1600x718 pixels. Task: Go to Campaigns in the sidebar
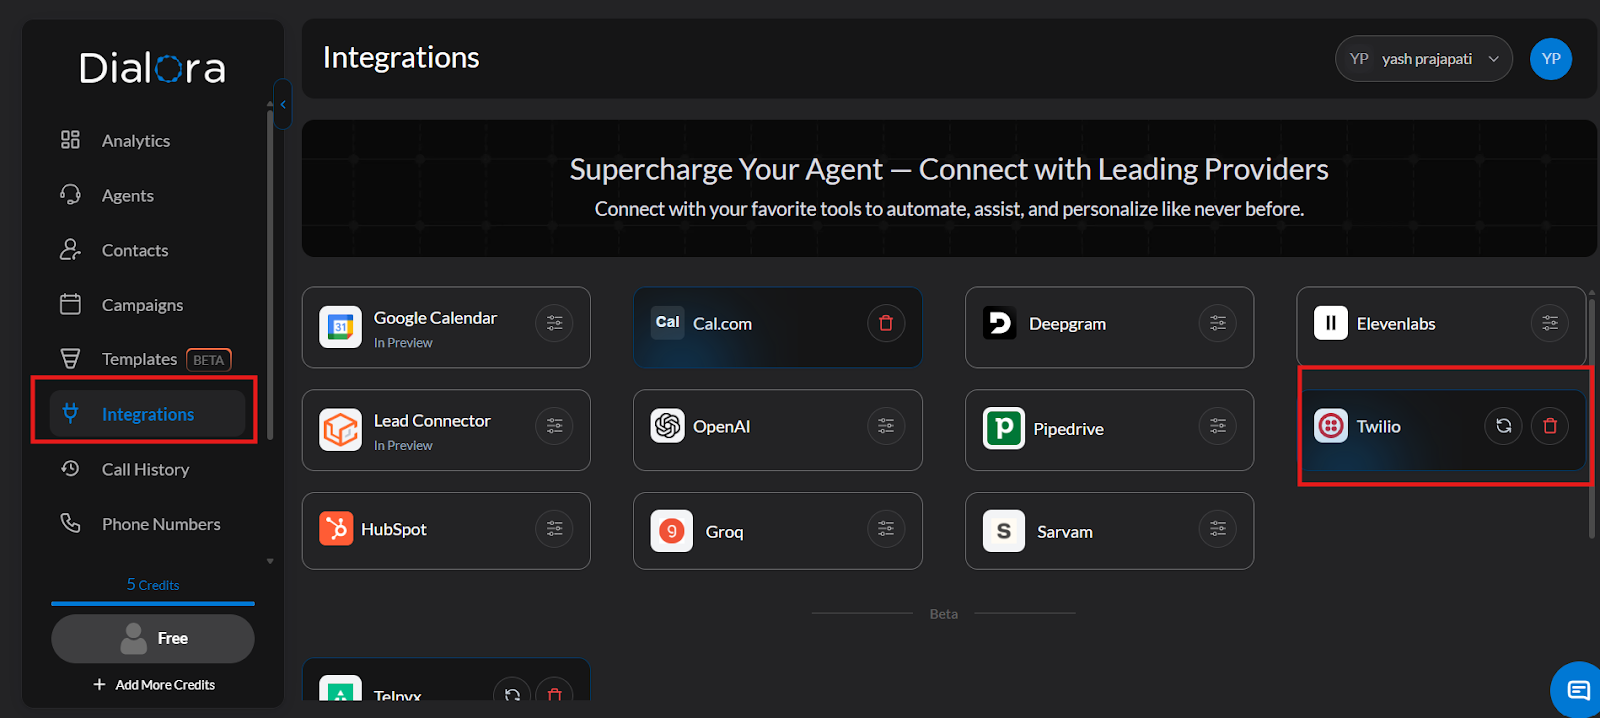click(x=142, y=305)
